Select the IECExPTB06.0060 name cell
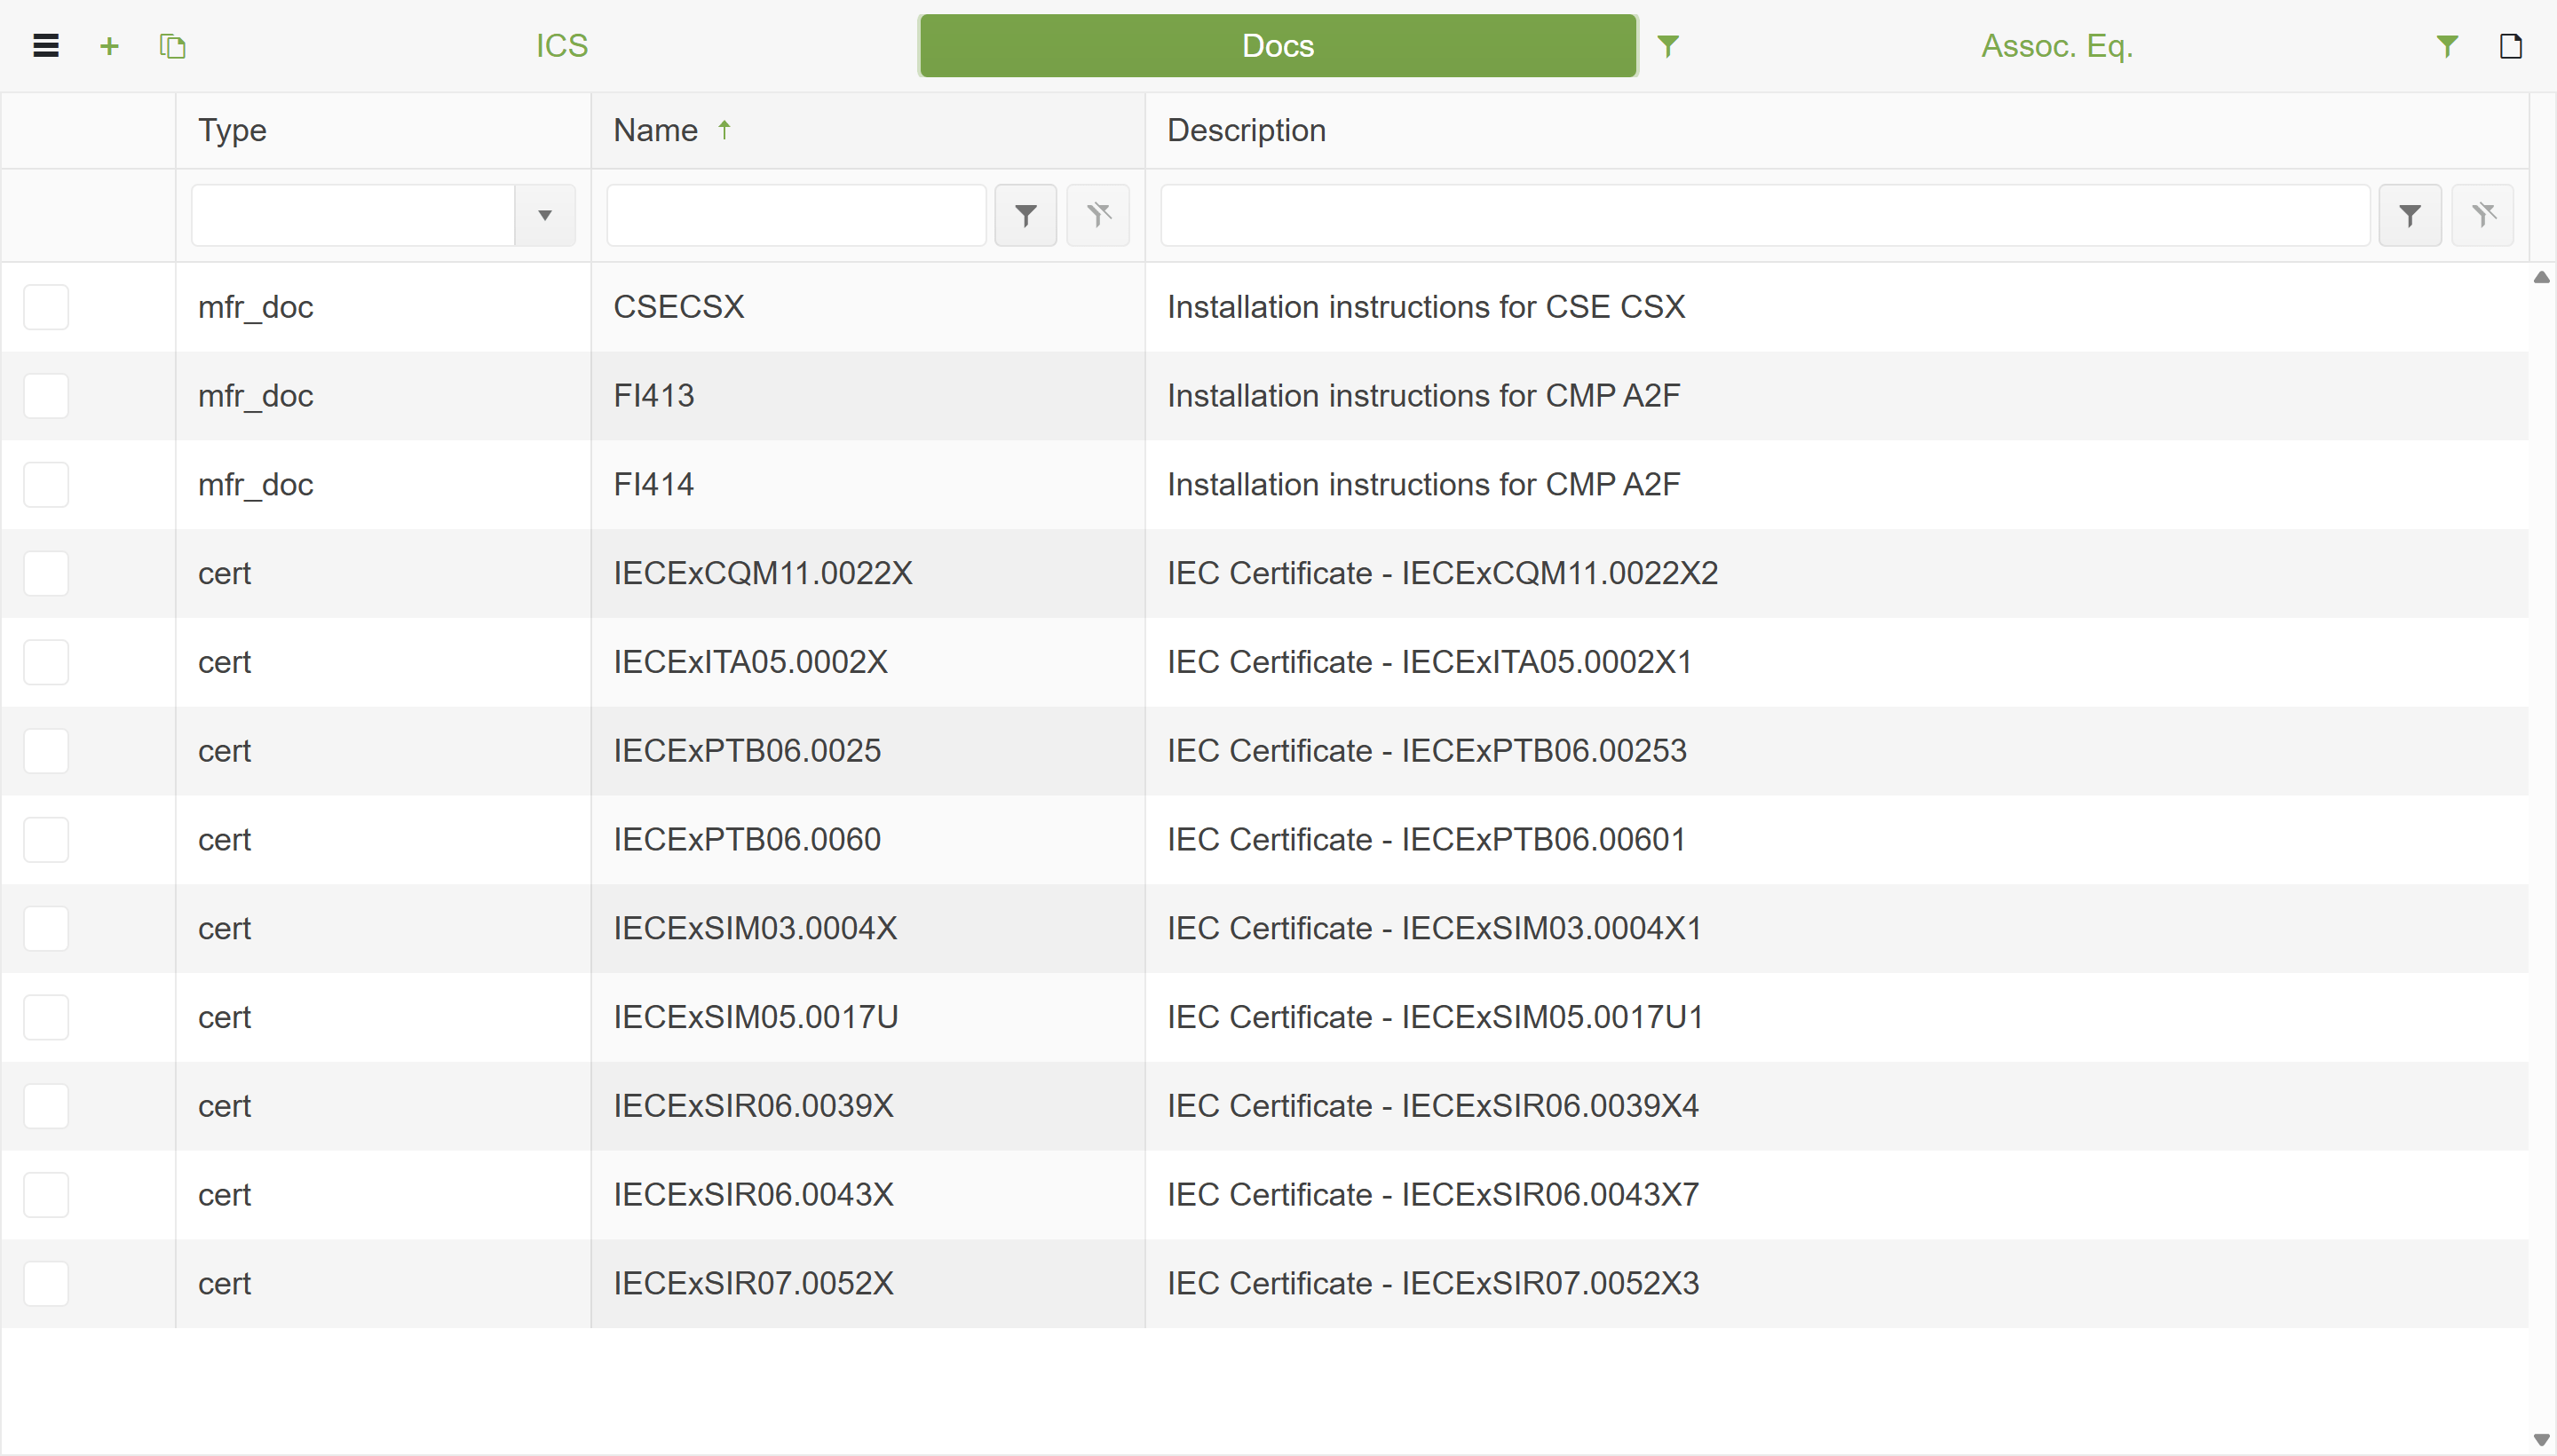The height and width of the screenshot is (1456, 2557). coord(868,840)
